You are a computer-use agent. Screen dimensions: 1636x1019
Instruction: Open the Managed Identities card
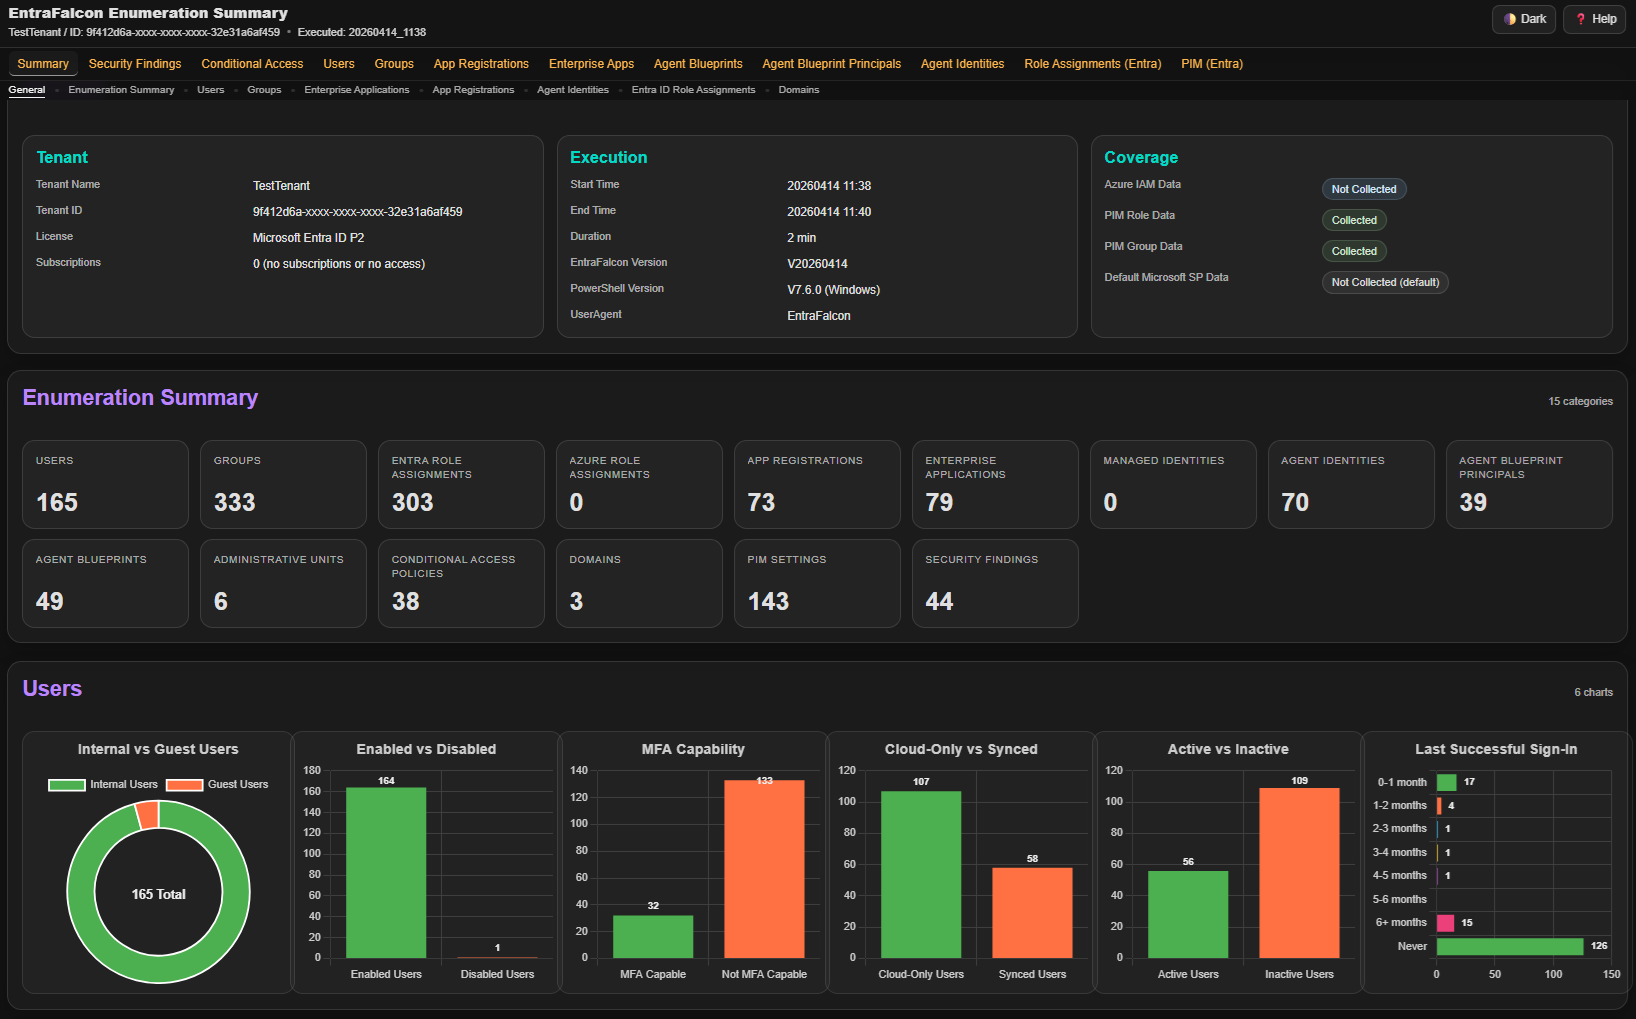coord(1173,484)
